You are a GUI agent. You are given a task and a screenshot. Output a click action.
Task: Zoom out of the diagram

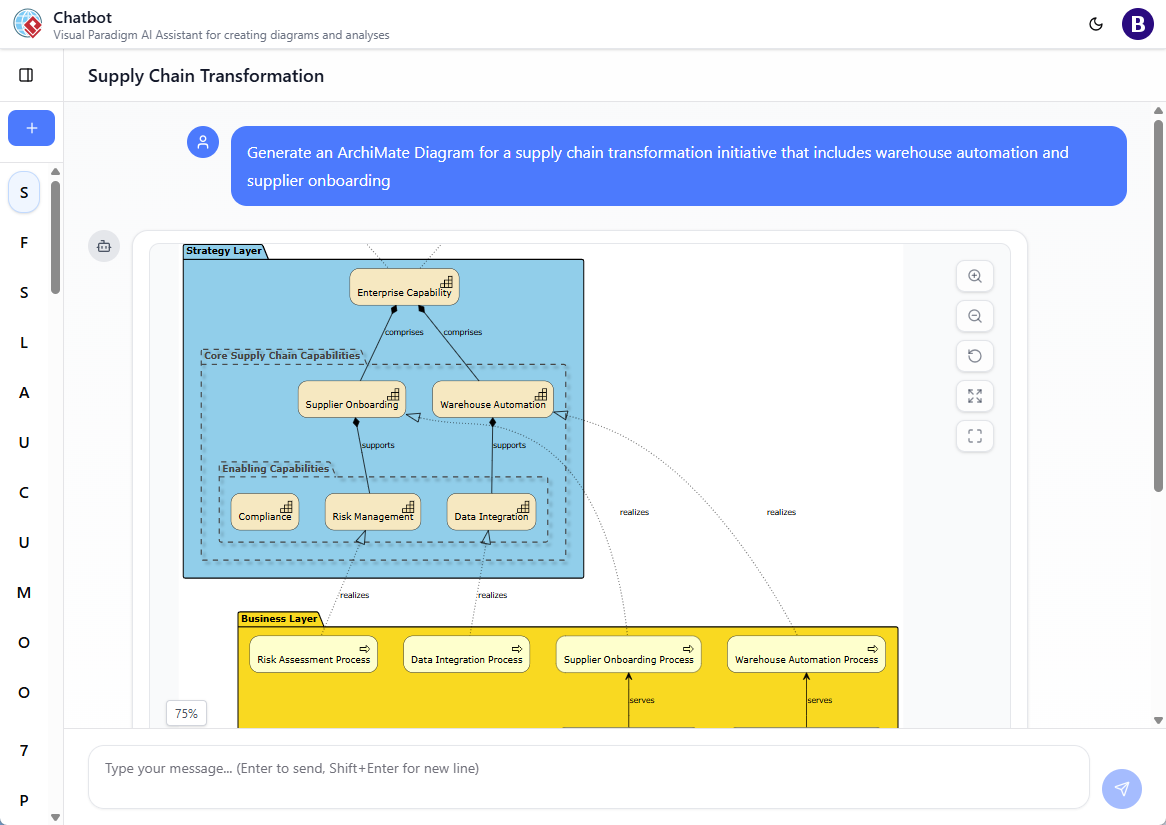coord(975,316)
